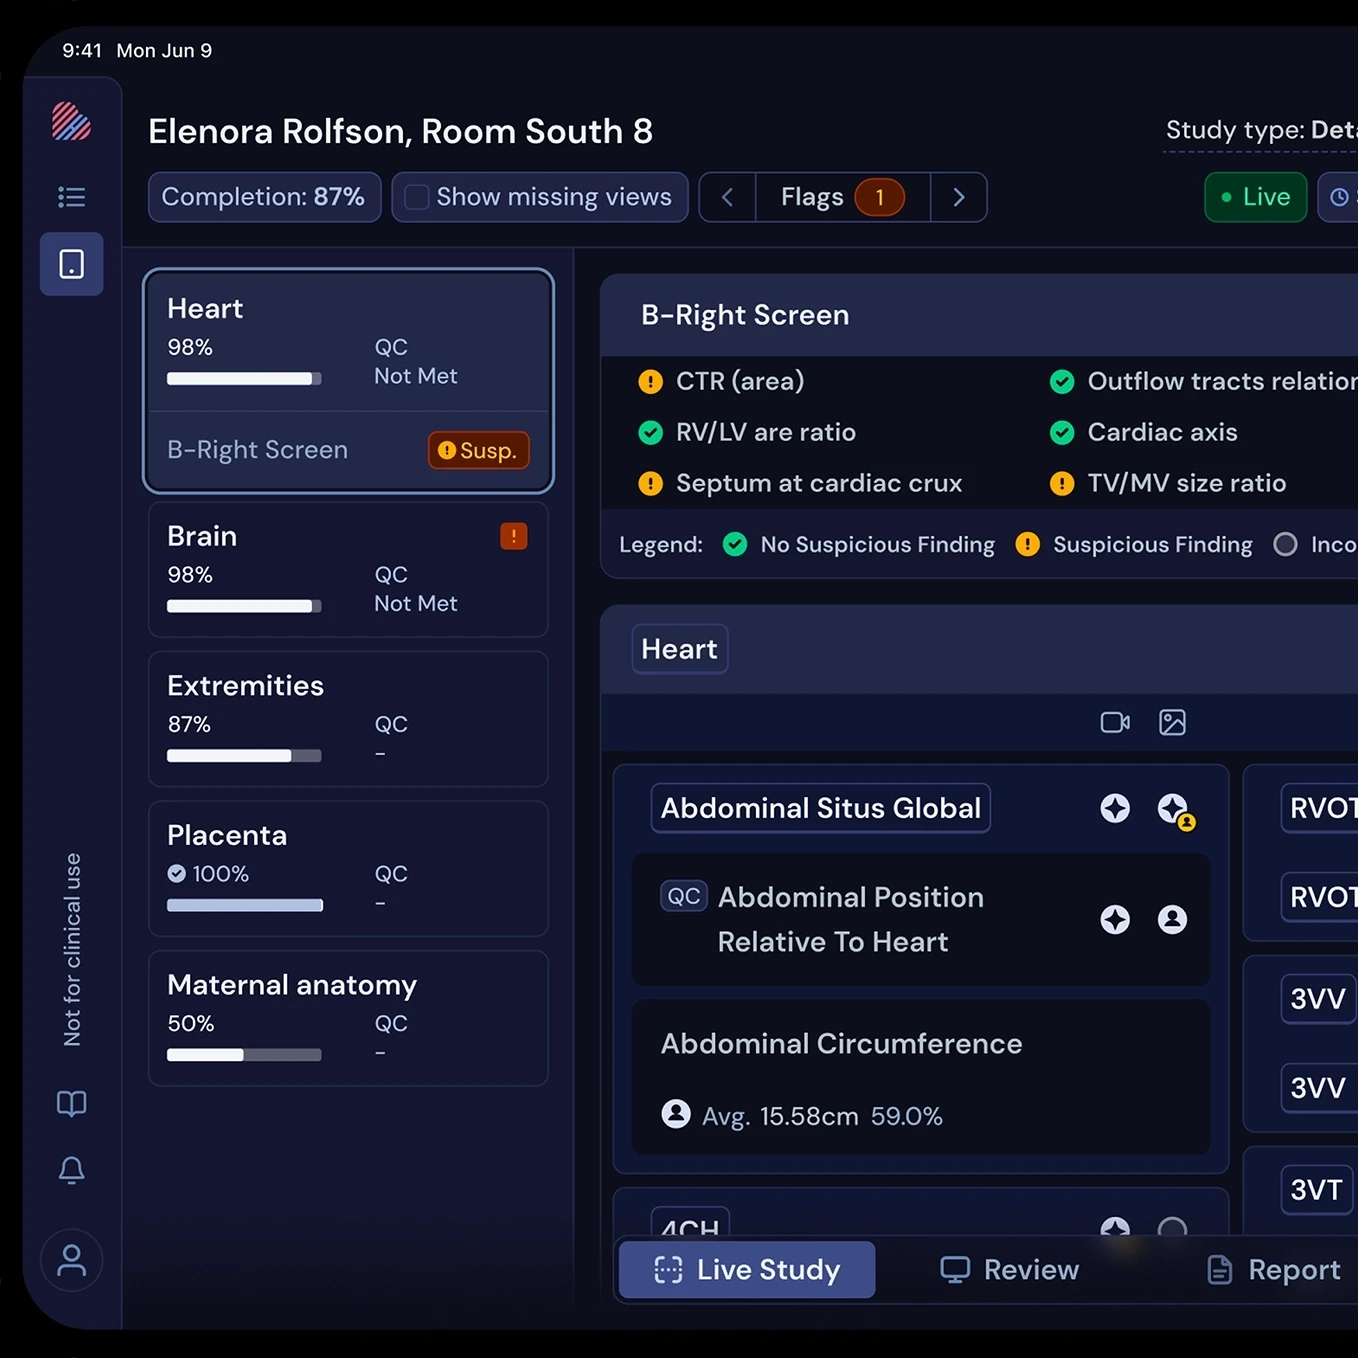1358x1358 pixels.
Task: Open the user profile icon
Action: (x=71, y=1260)
